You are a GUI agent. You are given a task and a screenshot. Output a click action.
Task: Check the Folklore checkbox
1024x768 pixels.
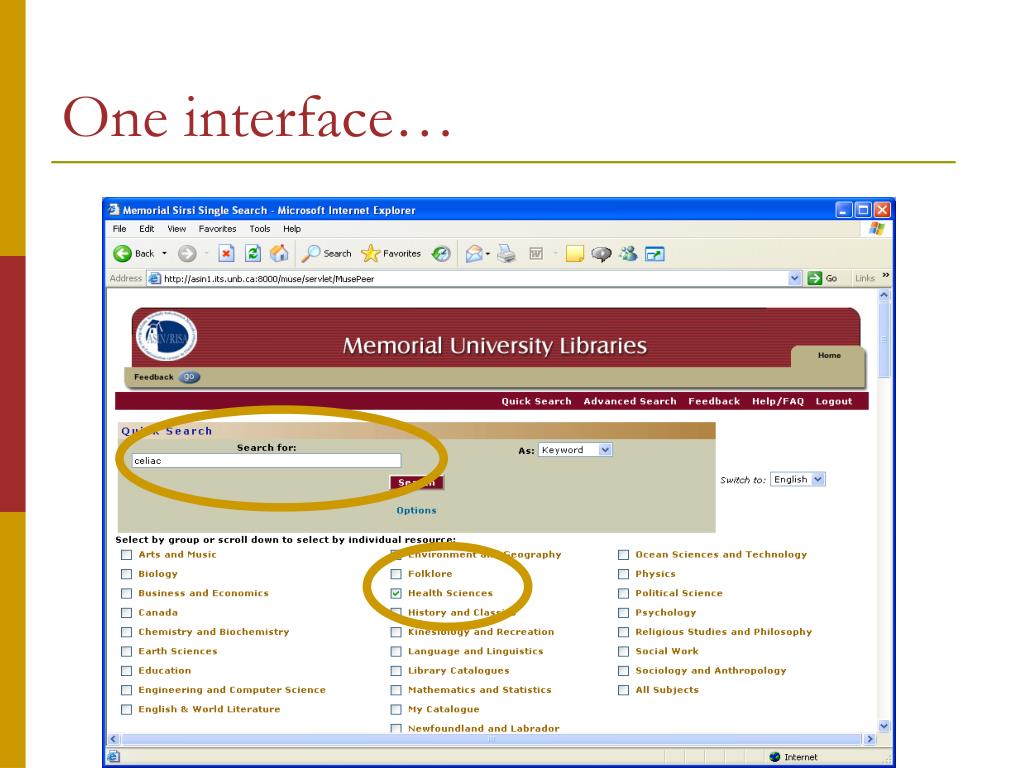(396, 574)
